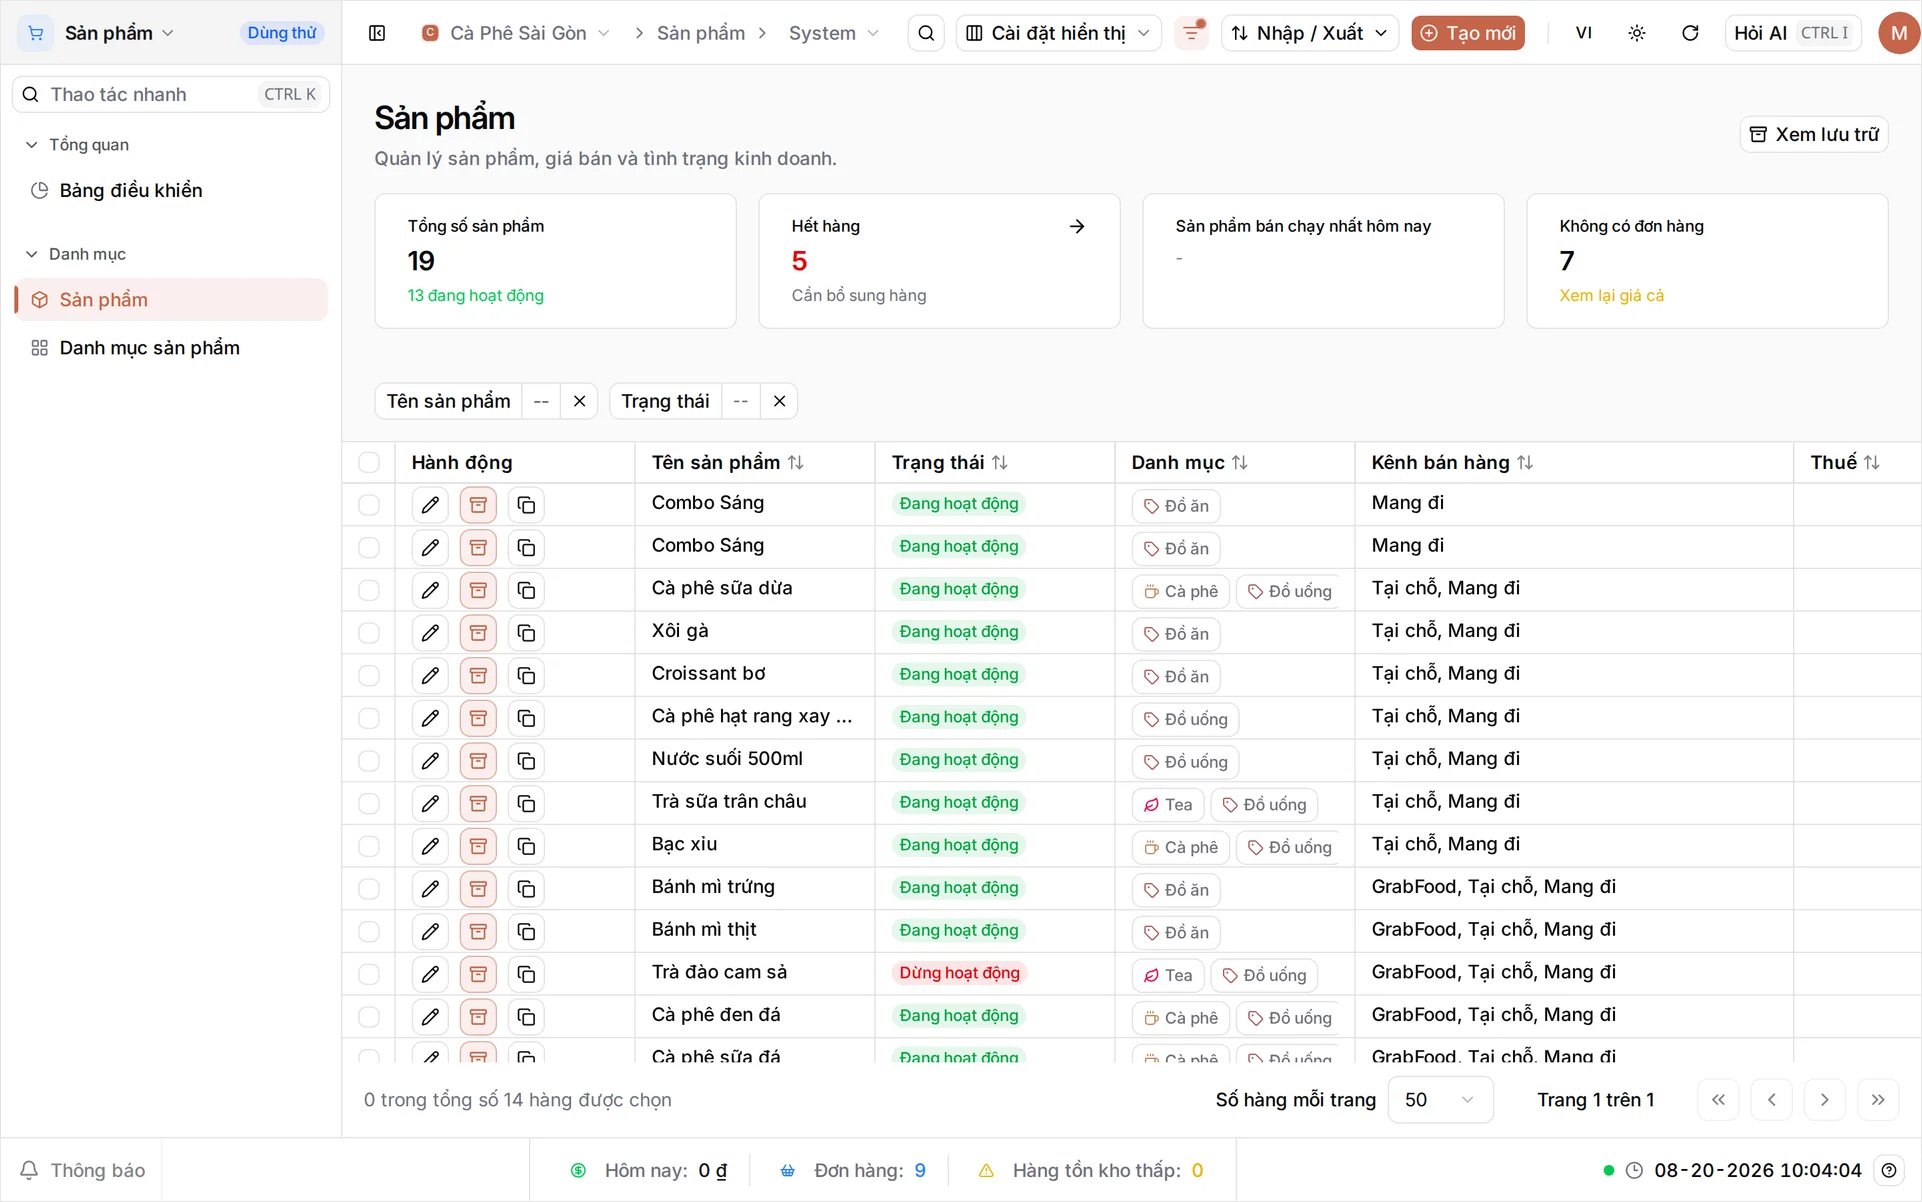Archive the Xôi gà product
The image size is (1922, 1202).
pos(478,633)
